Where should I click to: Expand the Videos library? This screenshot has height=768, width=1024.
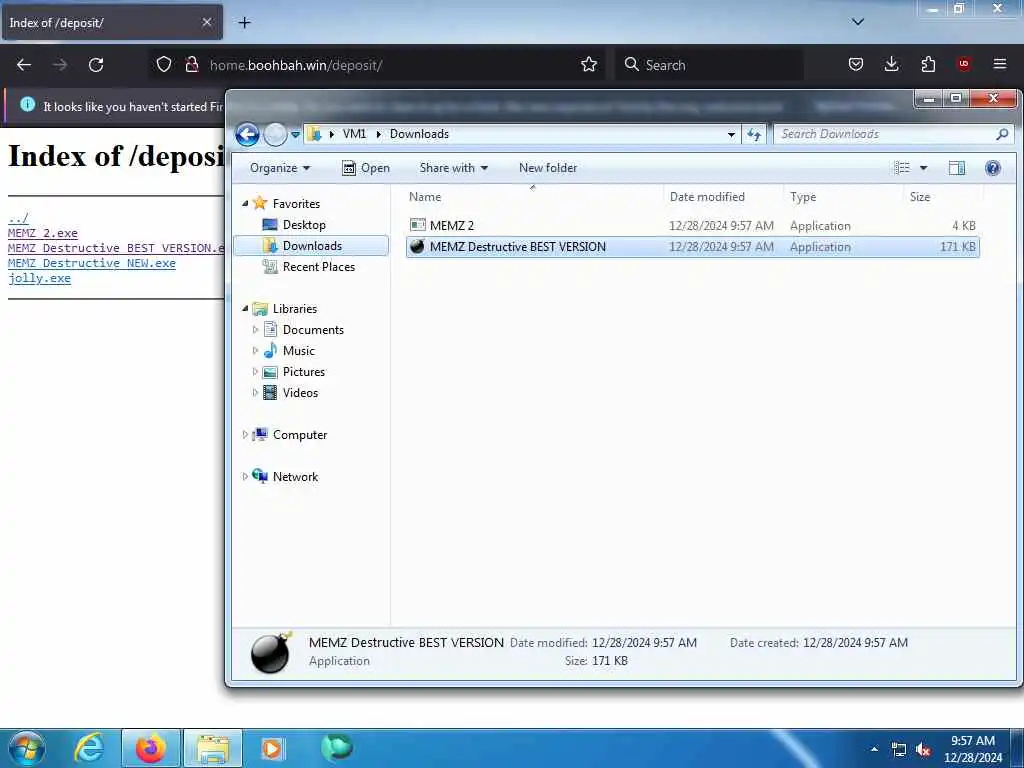pyautogui.click(x=255, y=392)
